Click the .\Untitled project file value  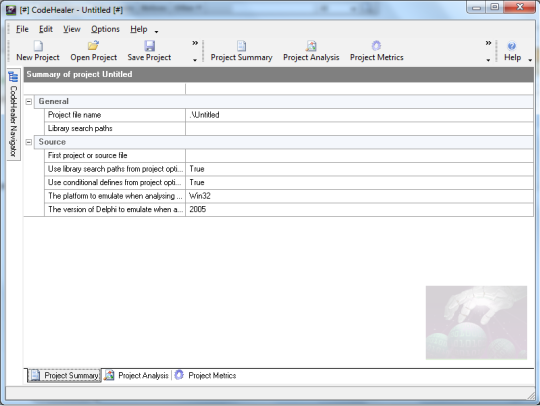tap(360, 115)
